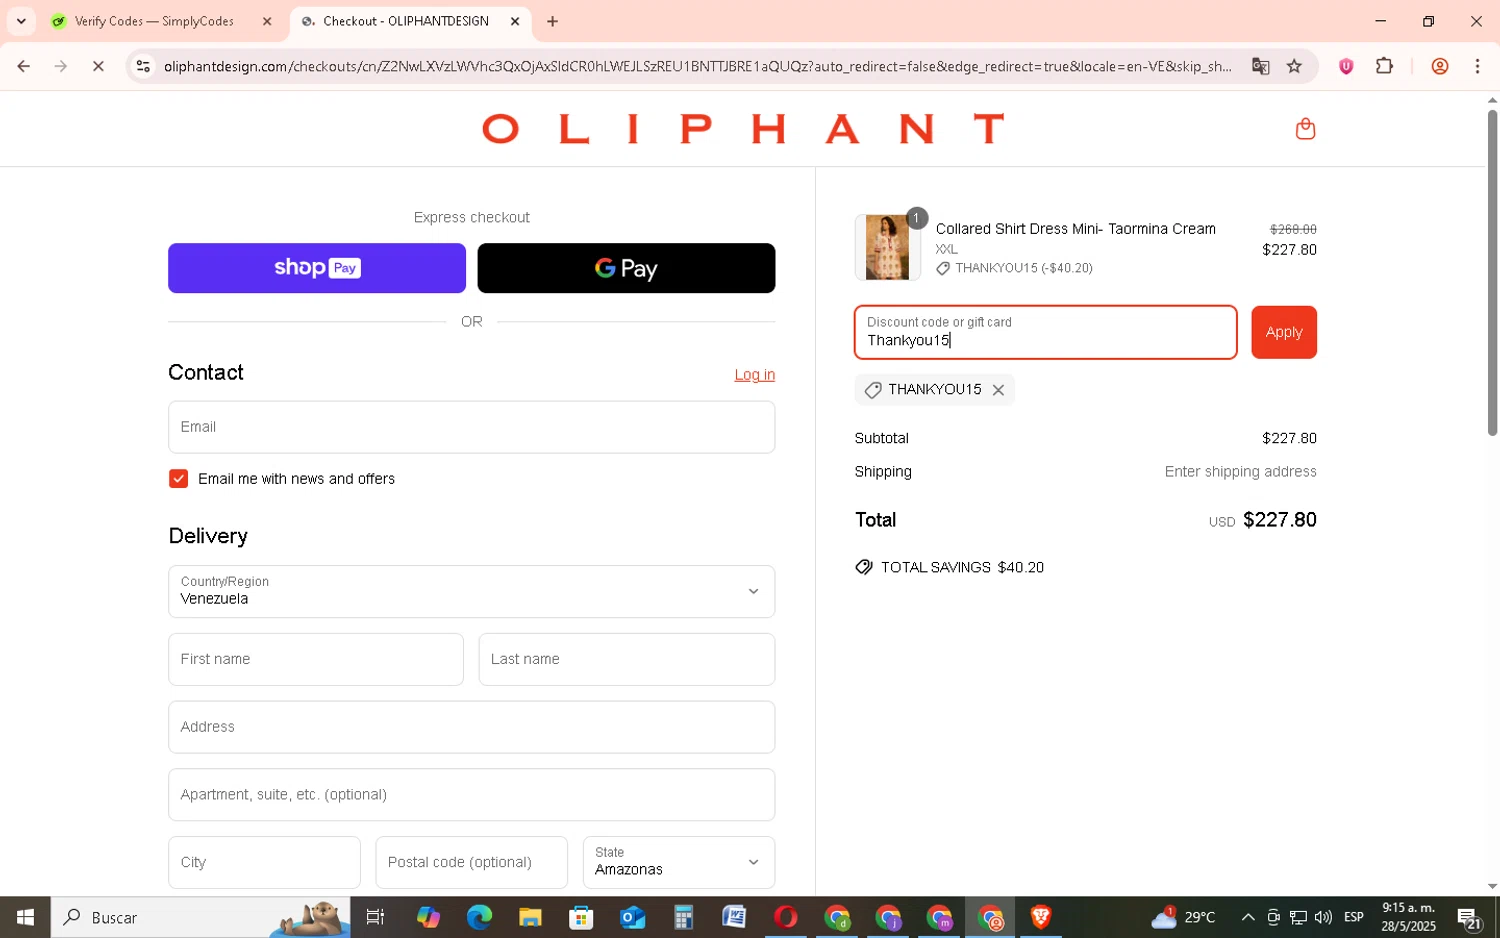
Task: Open the browser profile icon
Action: tap(1440, 66)
